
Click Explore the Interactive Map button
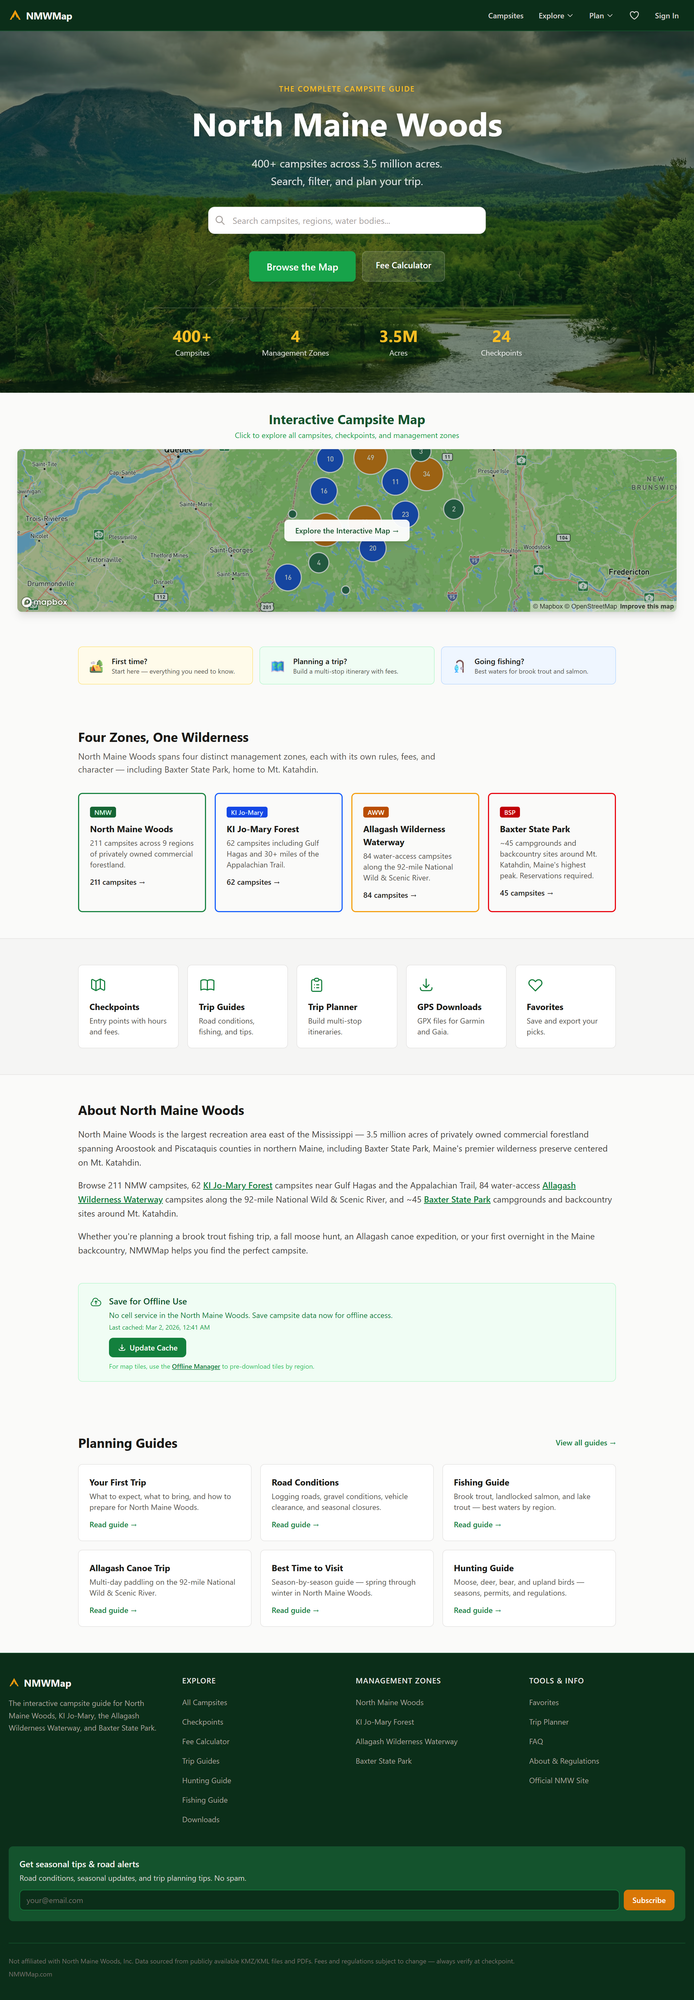tap(347, 531)
